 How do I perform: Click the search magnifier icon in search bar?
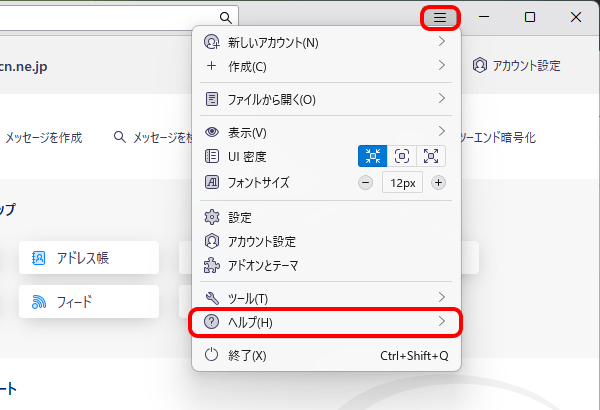coord(227,17)
